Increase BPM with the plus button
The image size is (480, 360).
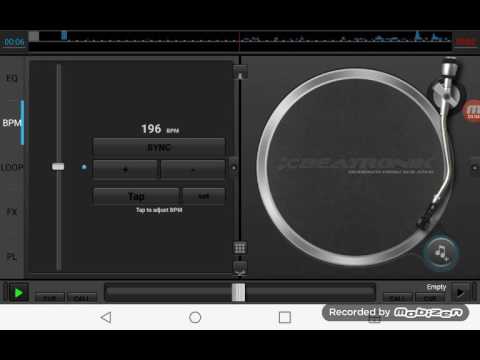click(125, 169)
